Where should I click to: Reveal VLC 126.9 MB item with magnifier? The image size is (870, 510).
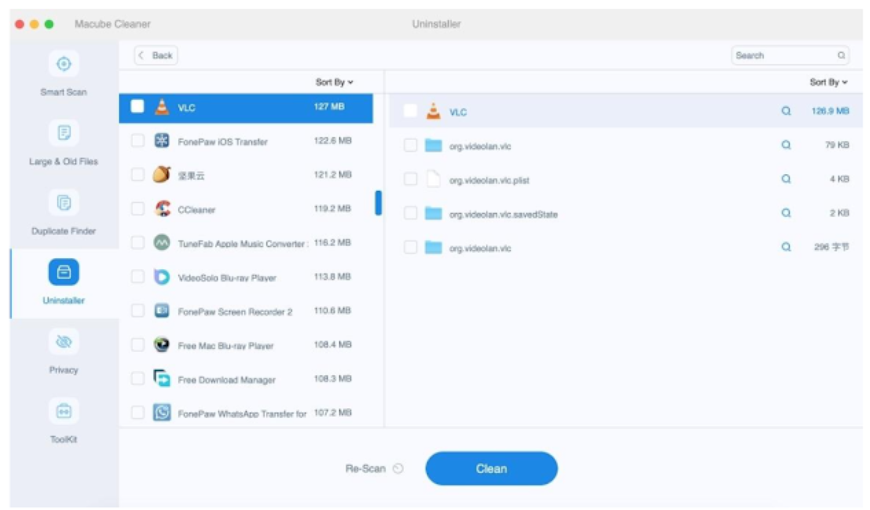tap(786, 111)
